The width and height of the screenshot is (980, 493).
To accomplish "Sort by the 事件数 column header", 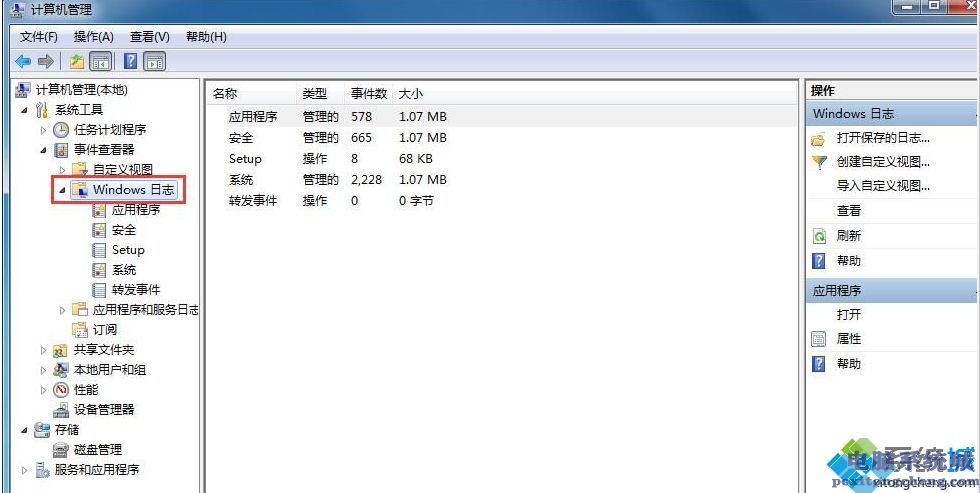I will (x=369, y=94).
